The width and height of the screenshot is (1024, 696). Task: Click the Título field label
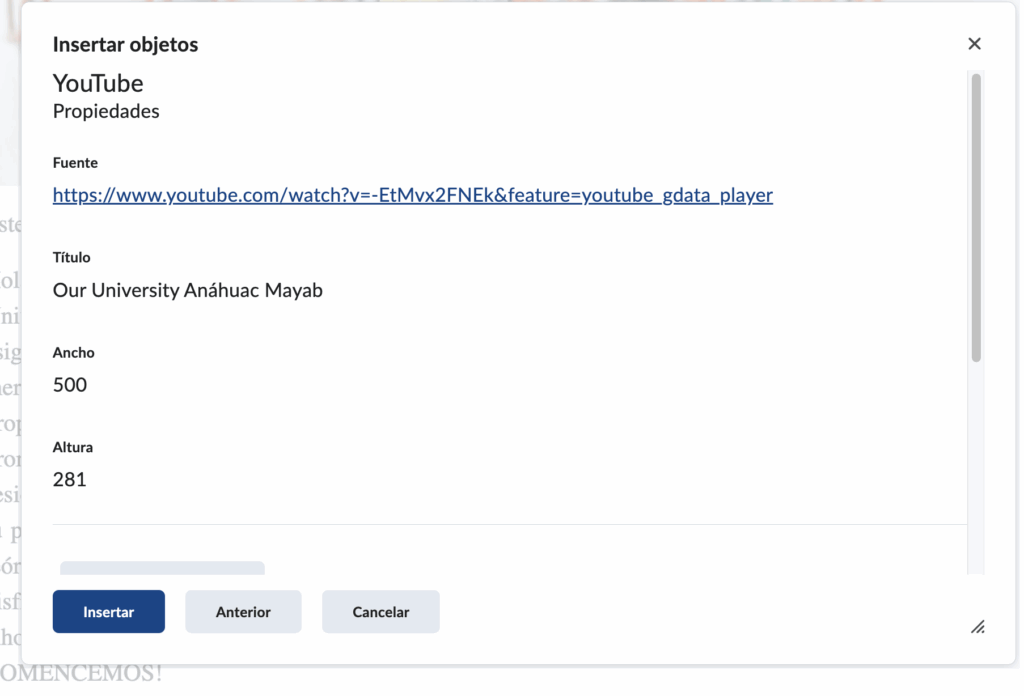pos(72,258)
